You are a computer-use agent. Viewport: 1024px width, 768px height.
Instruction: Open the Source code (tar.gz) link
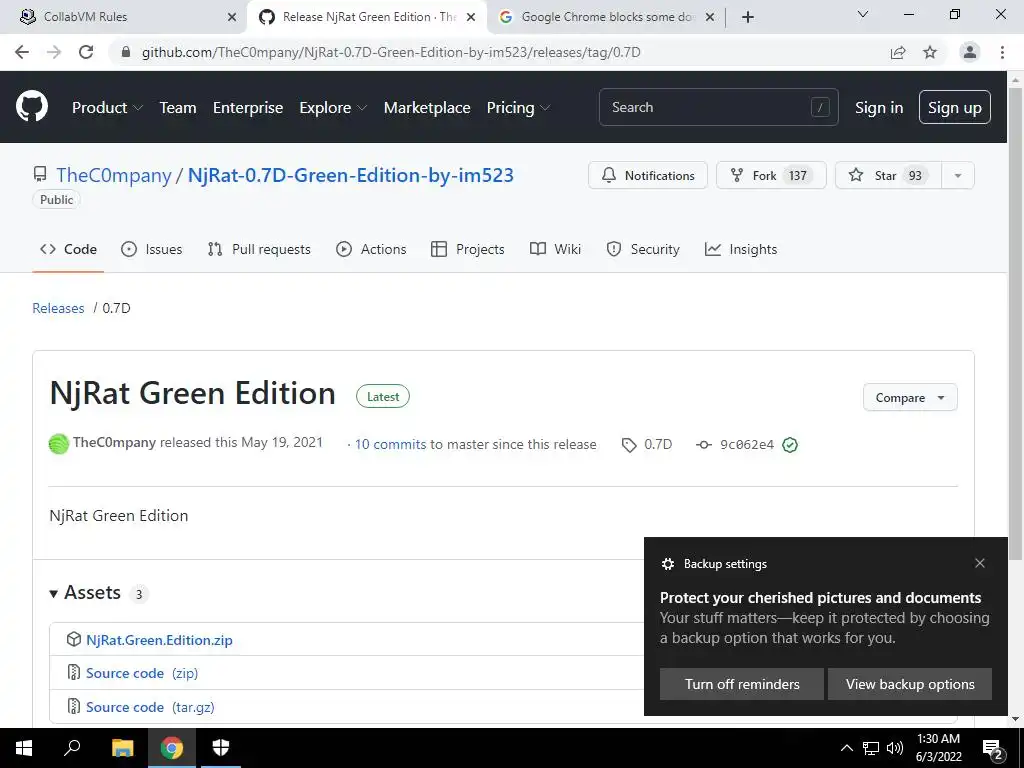150,707
